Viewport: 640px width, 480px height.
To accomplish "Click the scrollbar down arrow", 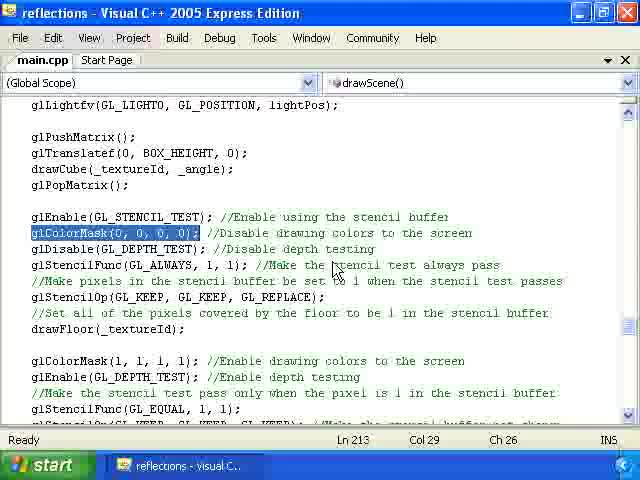I will pyautogui.click(x=629, y=415).
